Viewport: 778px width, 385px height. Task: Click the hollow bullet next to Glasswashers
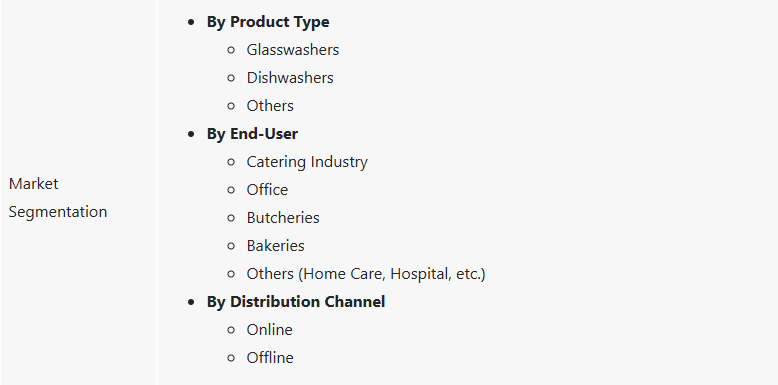click(x=231, y=50)
